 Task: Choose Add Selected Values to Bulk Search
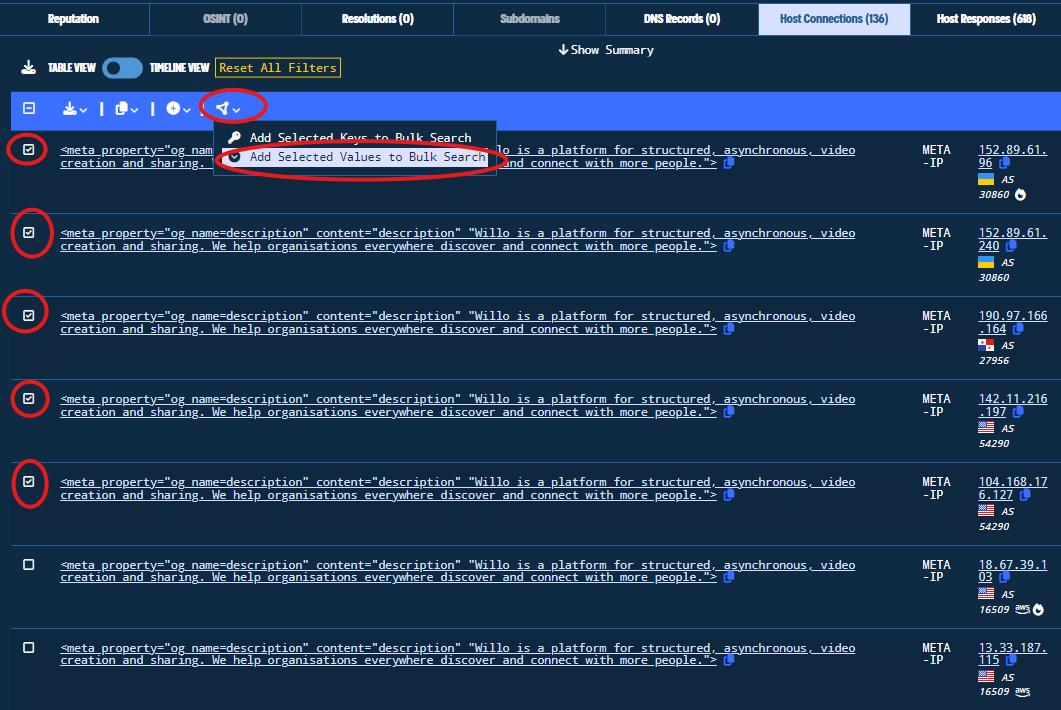[355, 157]
